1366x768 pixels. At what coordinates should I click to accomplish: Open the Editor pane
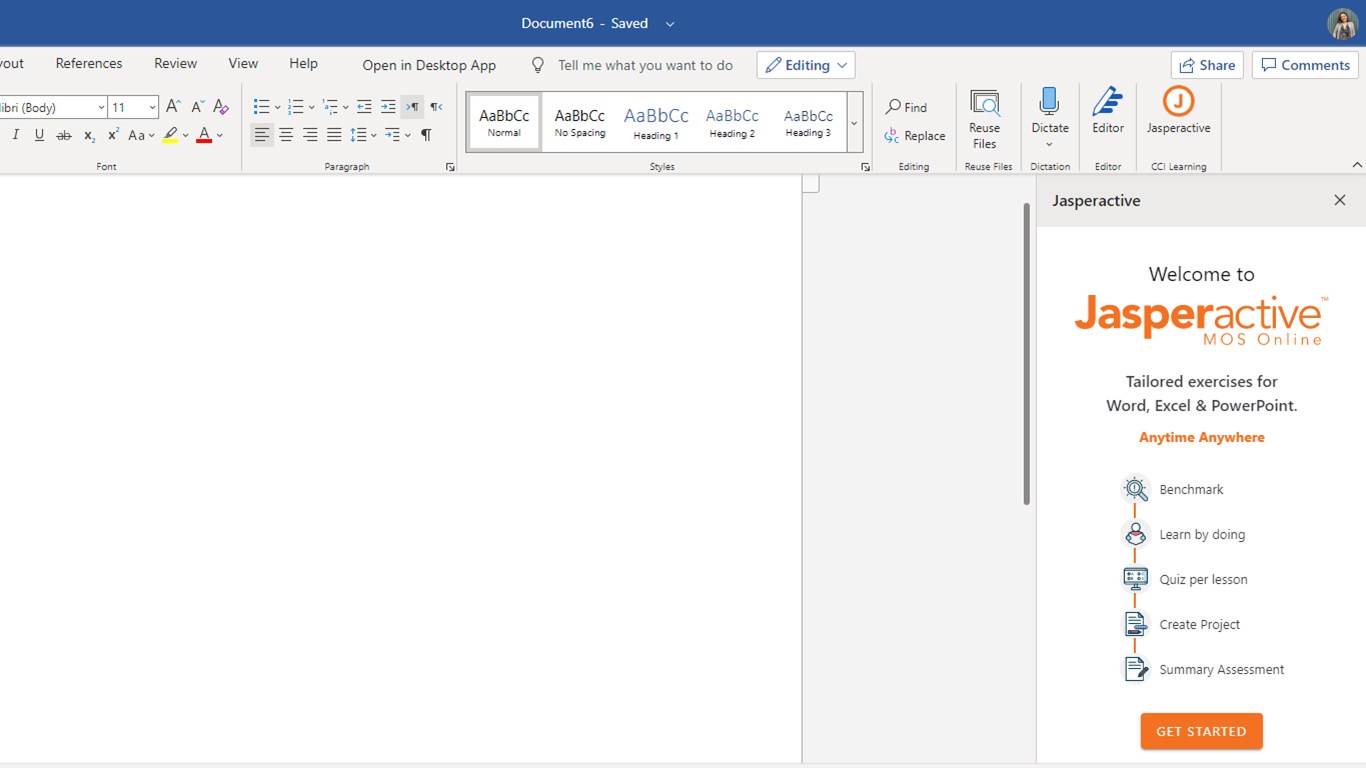click(1107, 111)
